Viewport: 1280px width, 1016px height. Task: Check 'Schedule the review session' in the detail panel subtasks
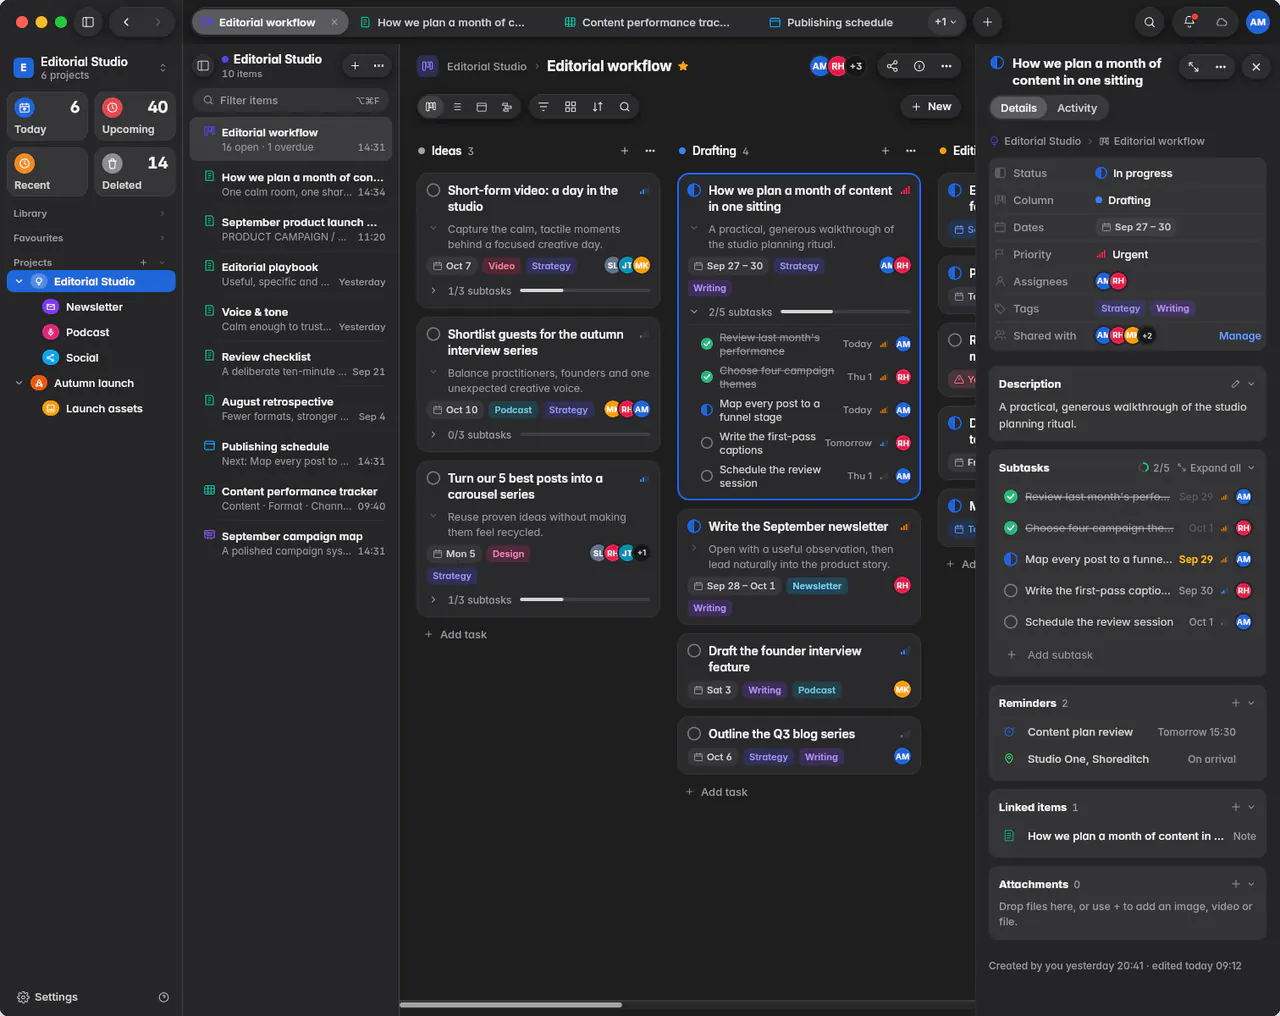1010,622
